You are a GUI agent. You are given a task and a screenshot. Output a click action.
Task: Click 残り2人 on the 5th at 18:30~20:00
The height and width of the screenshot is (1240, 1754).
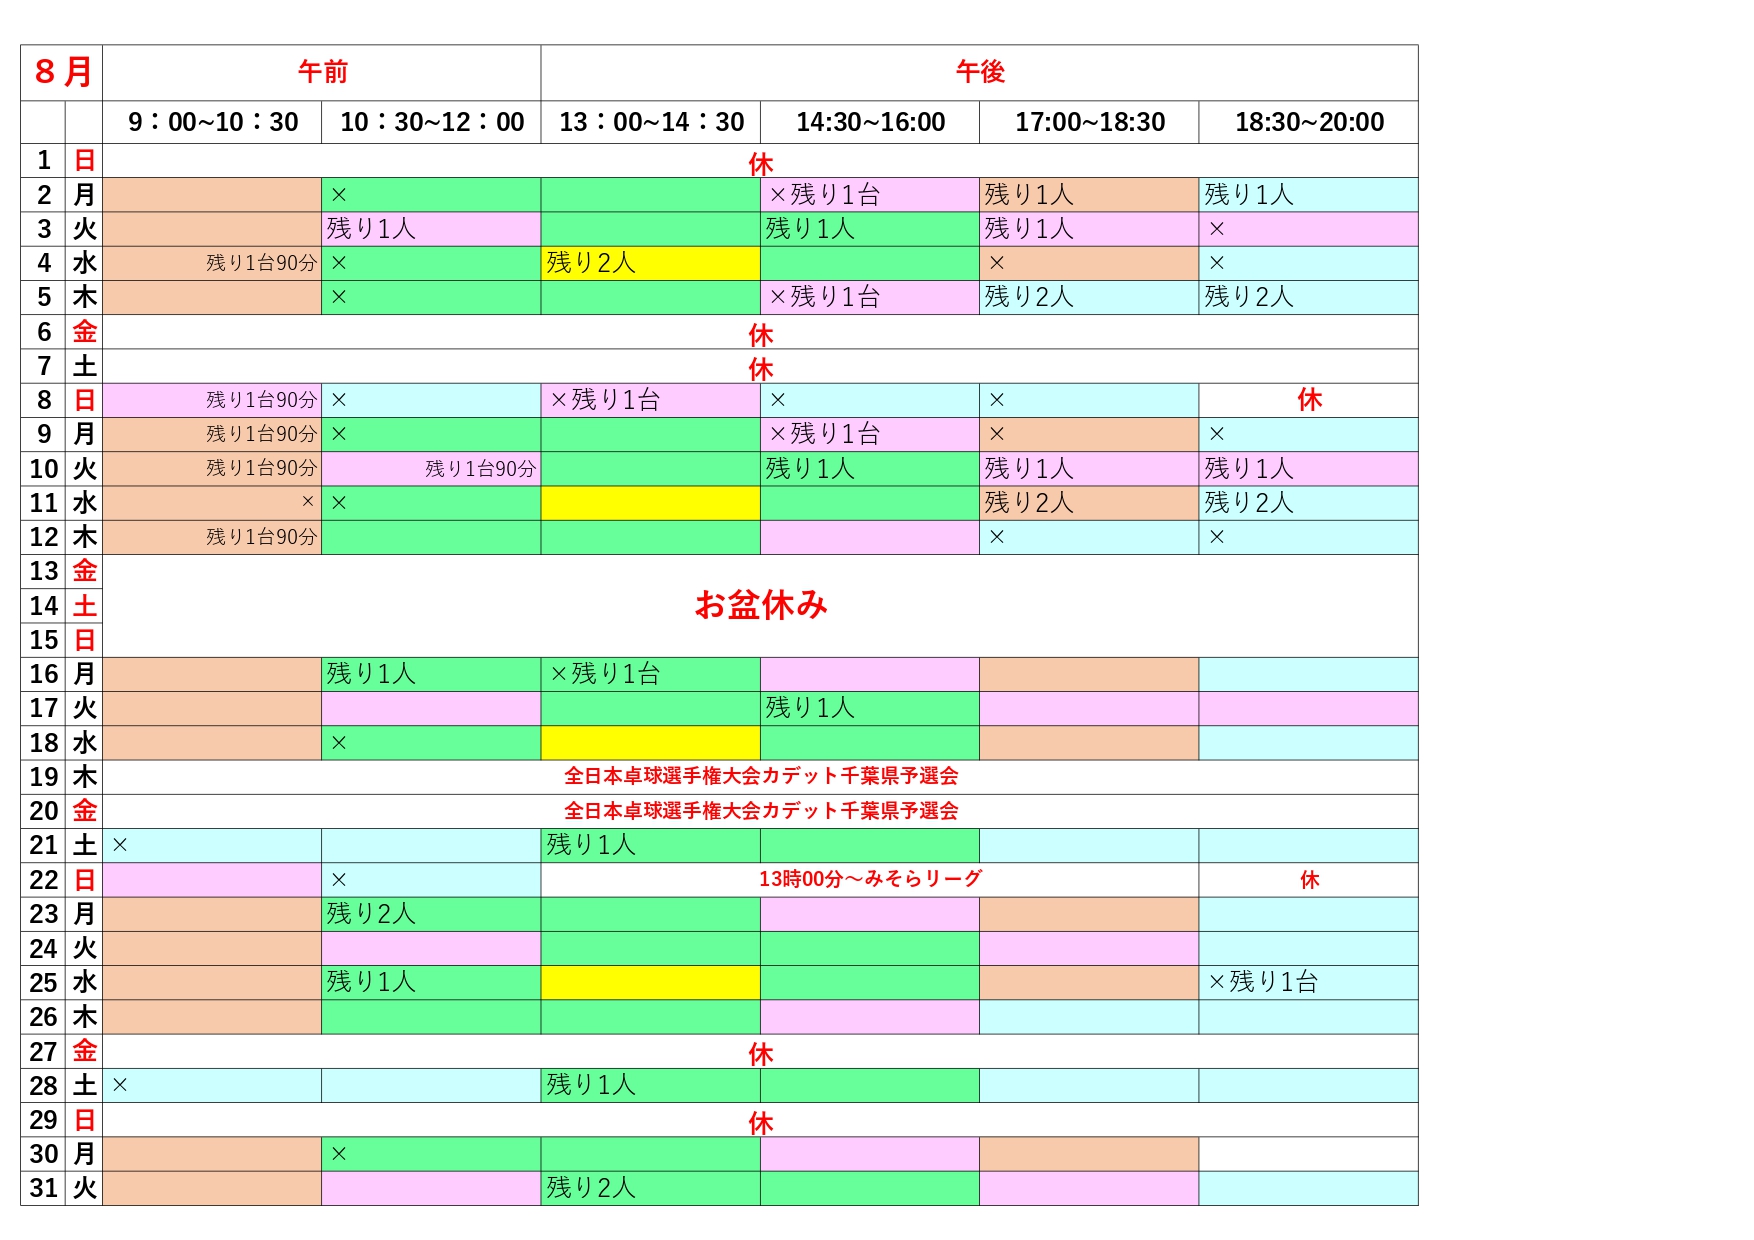[x=1249, y=297]
